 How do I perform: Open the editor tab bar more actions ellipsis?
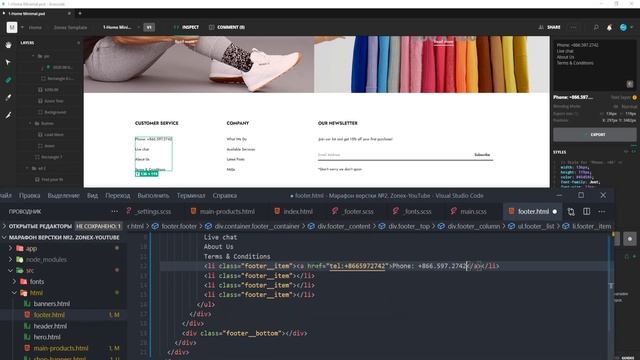(602, 211)
